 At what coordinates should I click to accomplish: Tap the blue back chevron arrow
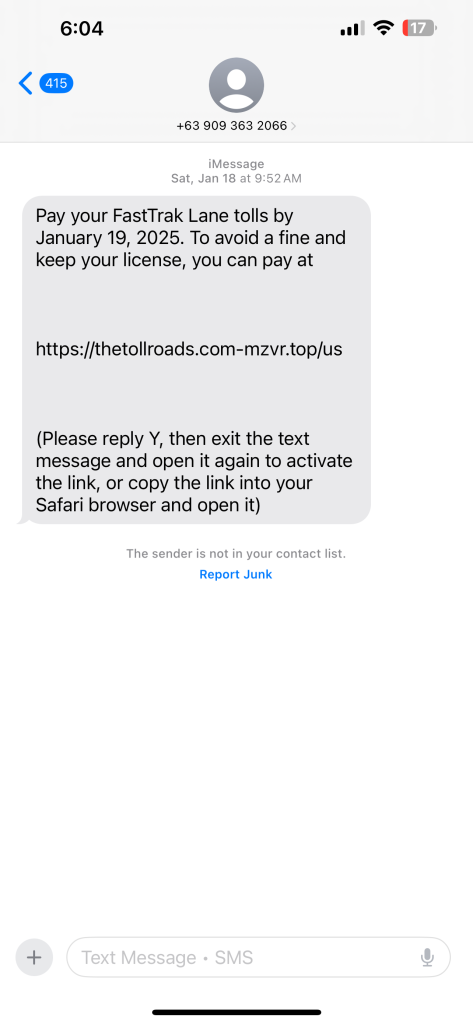coord(25,84)
